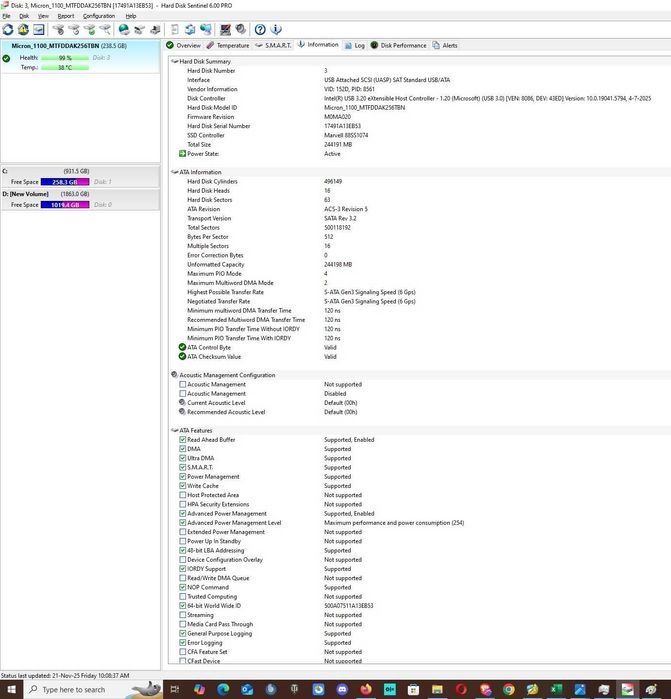Click the dark monitor graph toolbar icon
This screenshot has height=699, width=671.
(x=226, y=30)
